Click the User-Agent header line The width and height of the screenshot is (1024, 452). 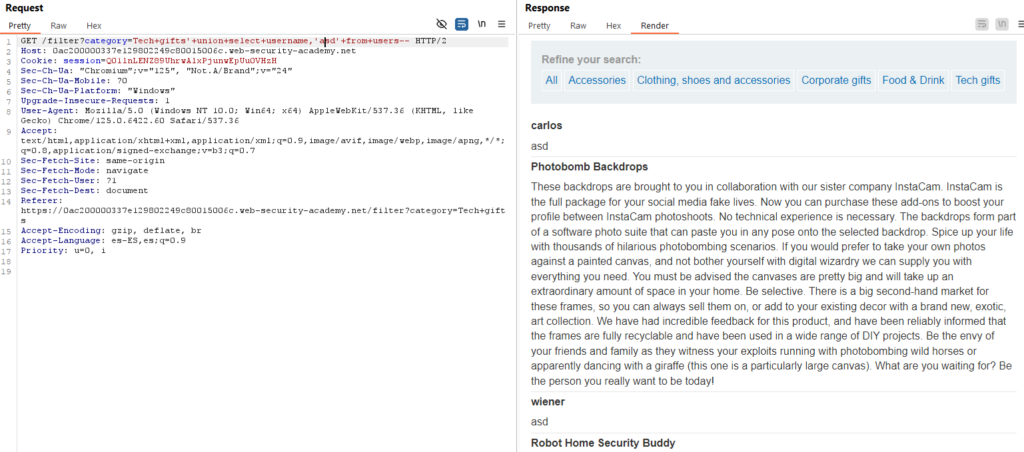247,116
